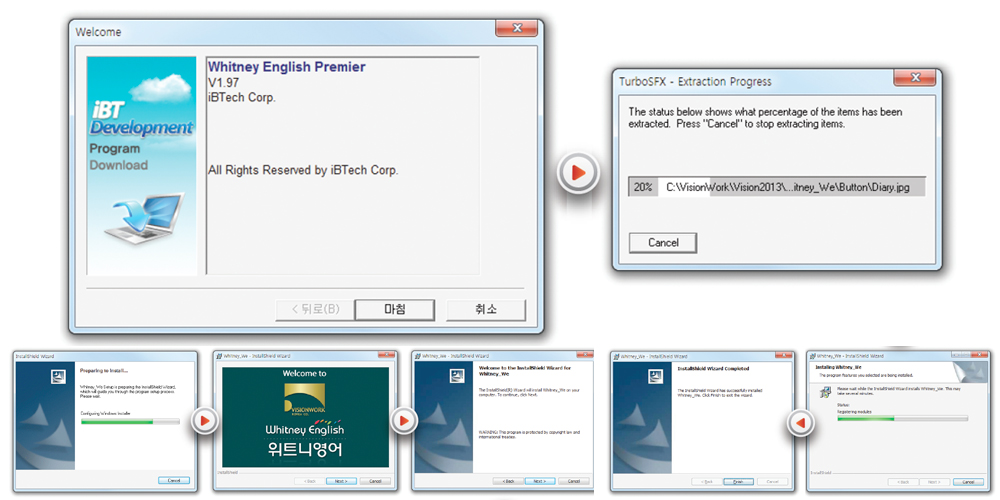Click the 20% extraction progress bar
Viewport: 1000px width, 500px height.
(x=776, y=186)
